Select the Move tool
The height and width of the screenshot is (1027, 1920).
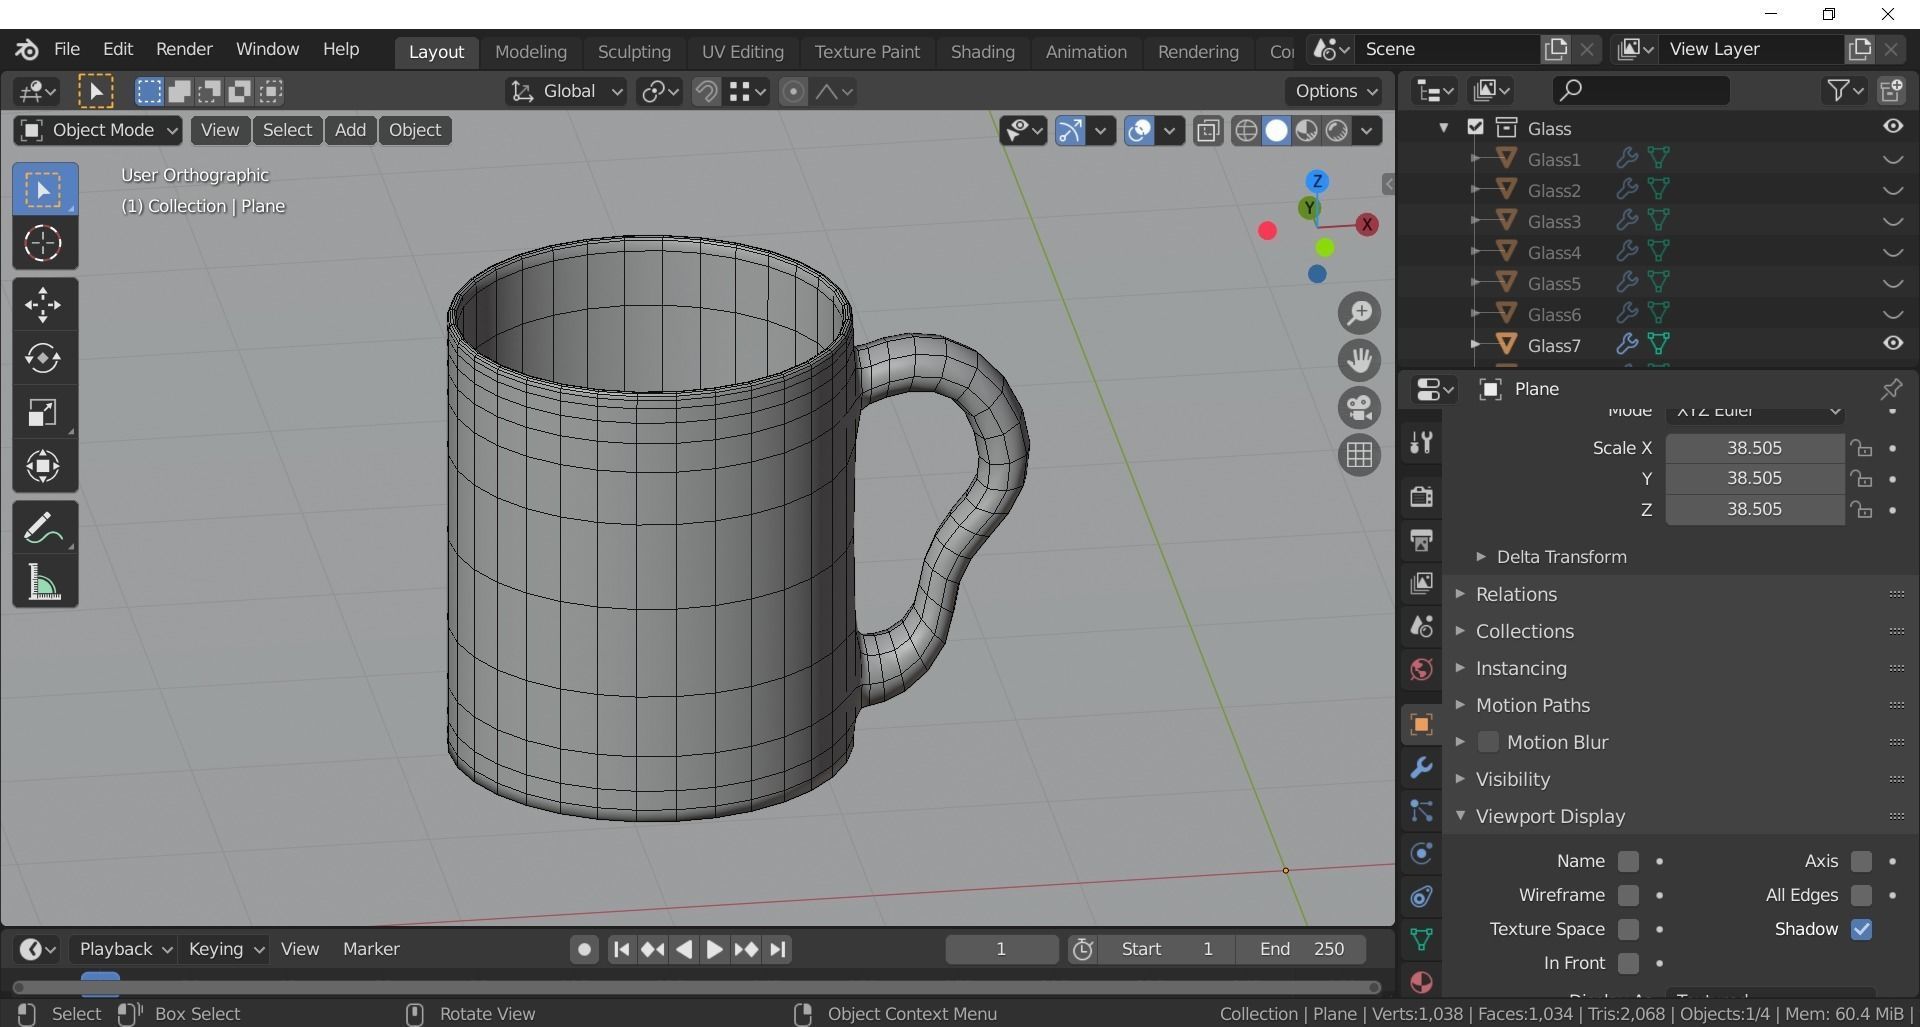click(x=43, y=305)
